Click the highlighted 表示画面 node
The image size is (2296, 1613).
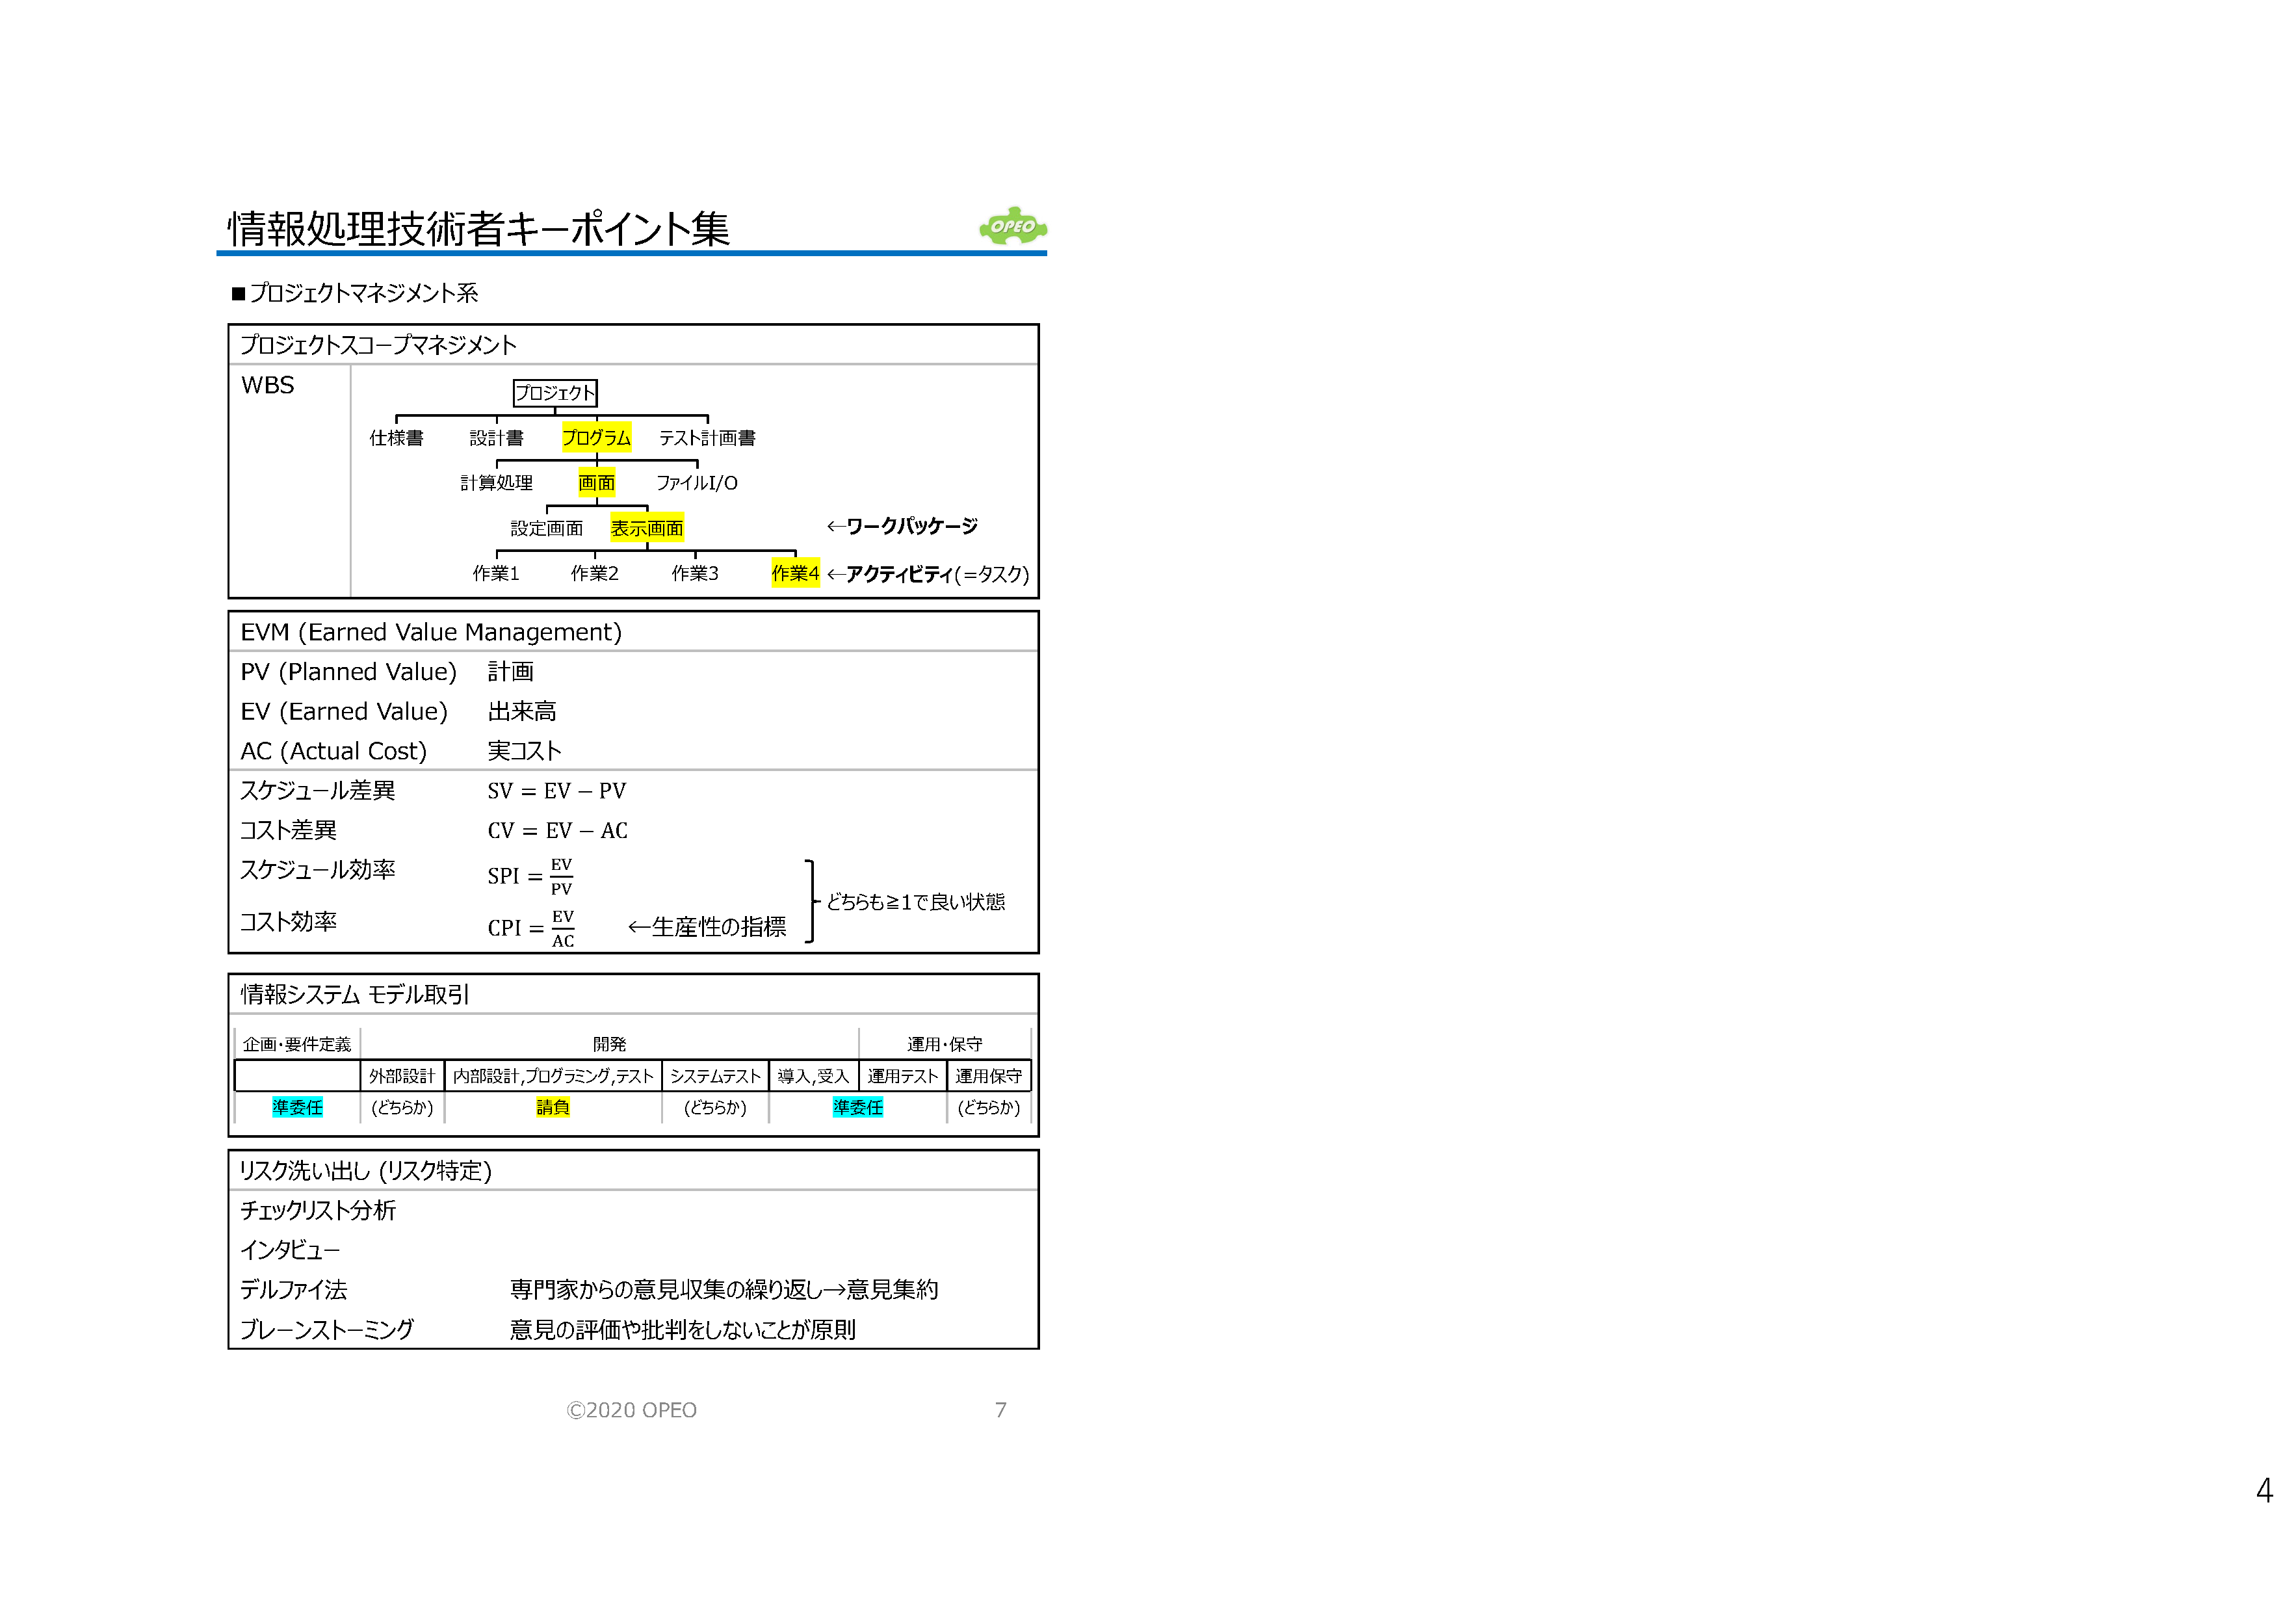coord(647,528)
